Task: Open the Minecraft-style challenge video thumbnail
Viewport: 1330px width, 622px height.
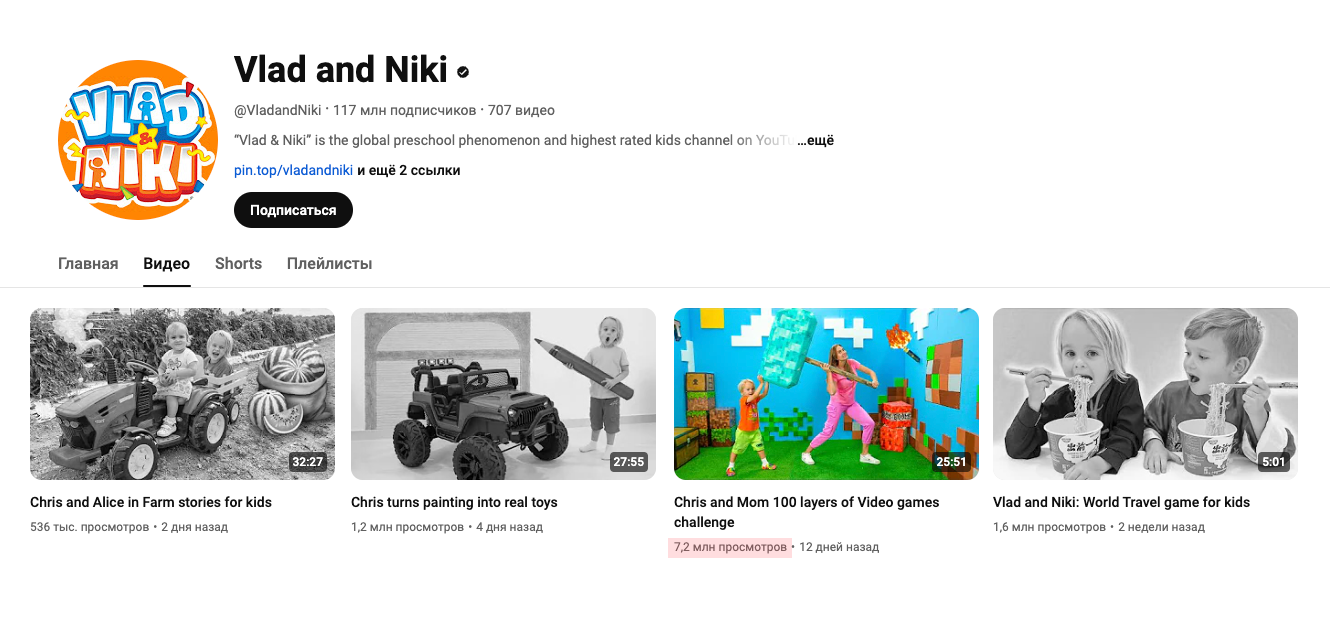Action: pos(826,394)
